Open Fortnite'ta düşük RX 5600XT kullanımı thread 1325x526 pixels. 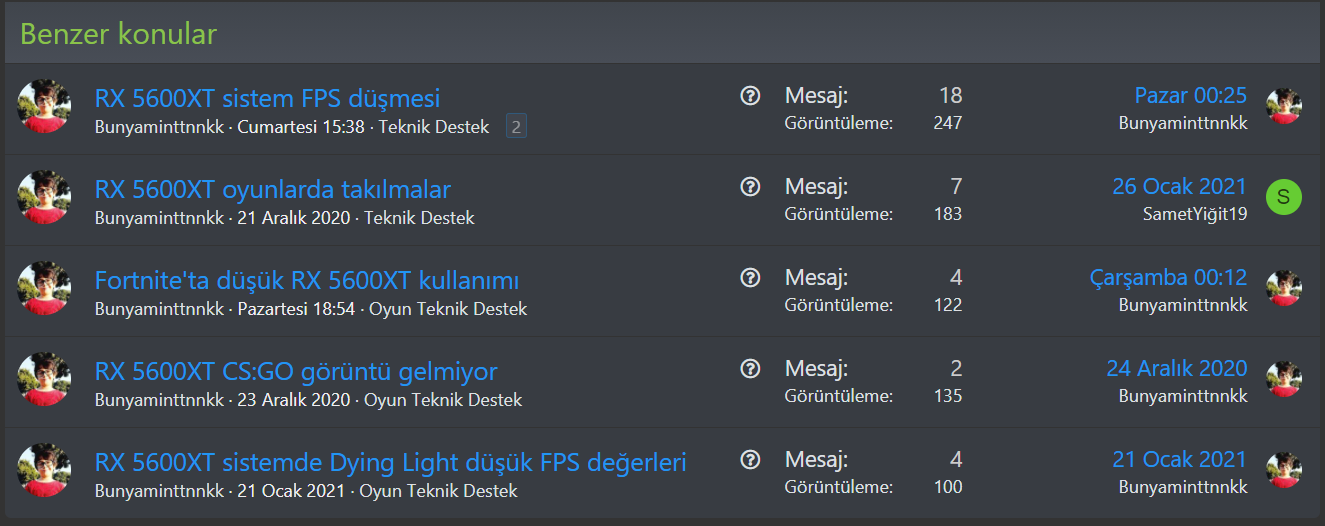tap(306, 280)
